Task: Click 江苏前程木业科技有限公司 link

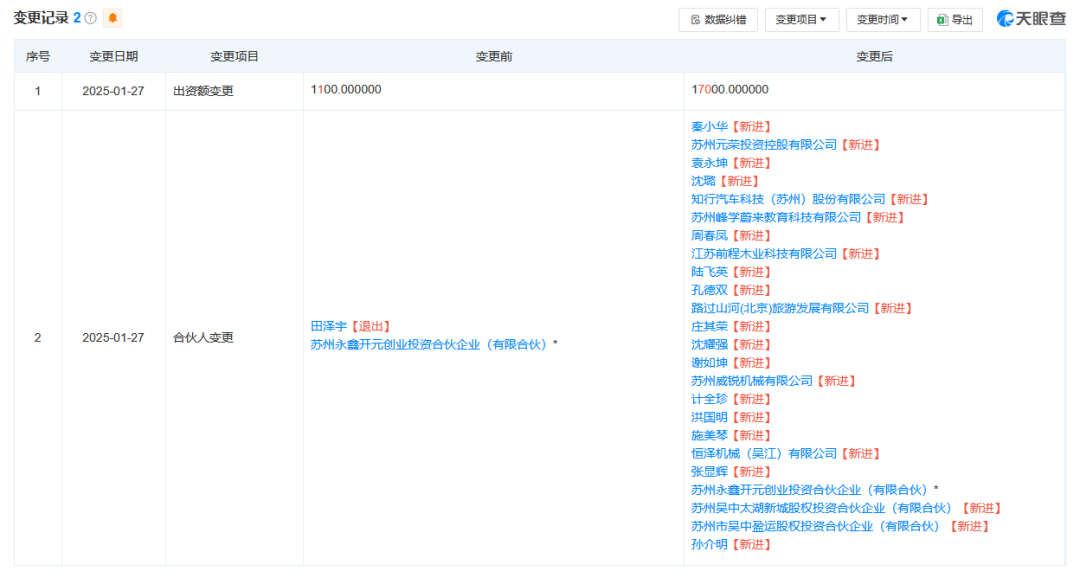Action: point(763,254)
